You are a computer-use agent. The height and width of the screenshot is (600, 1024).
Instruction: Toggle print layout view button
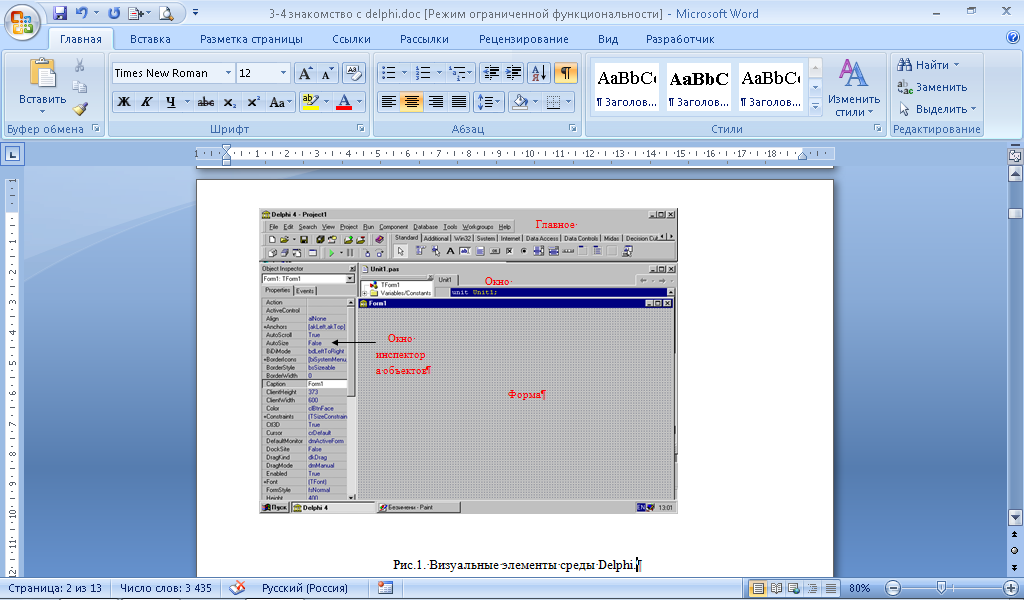758,588
